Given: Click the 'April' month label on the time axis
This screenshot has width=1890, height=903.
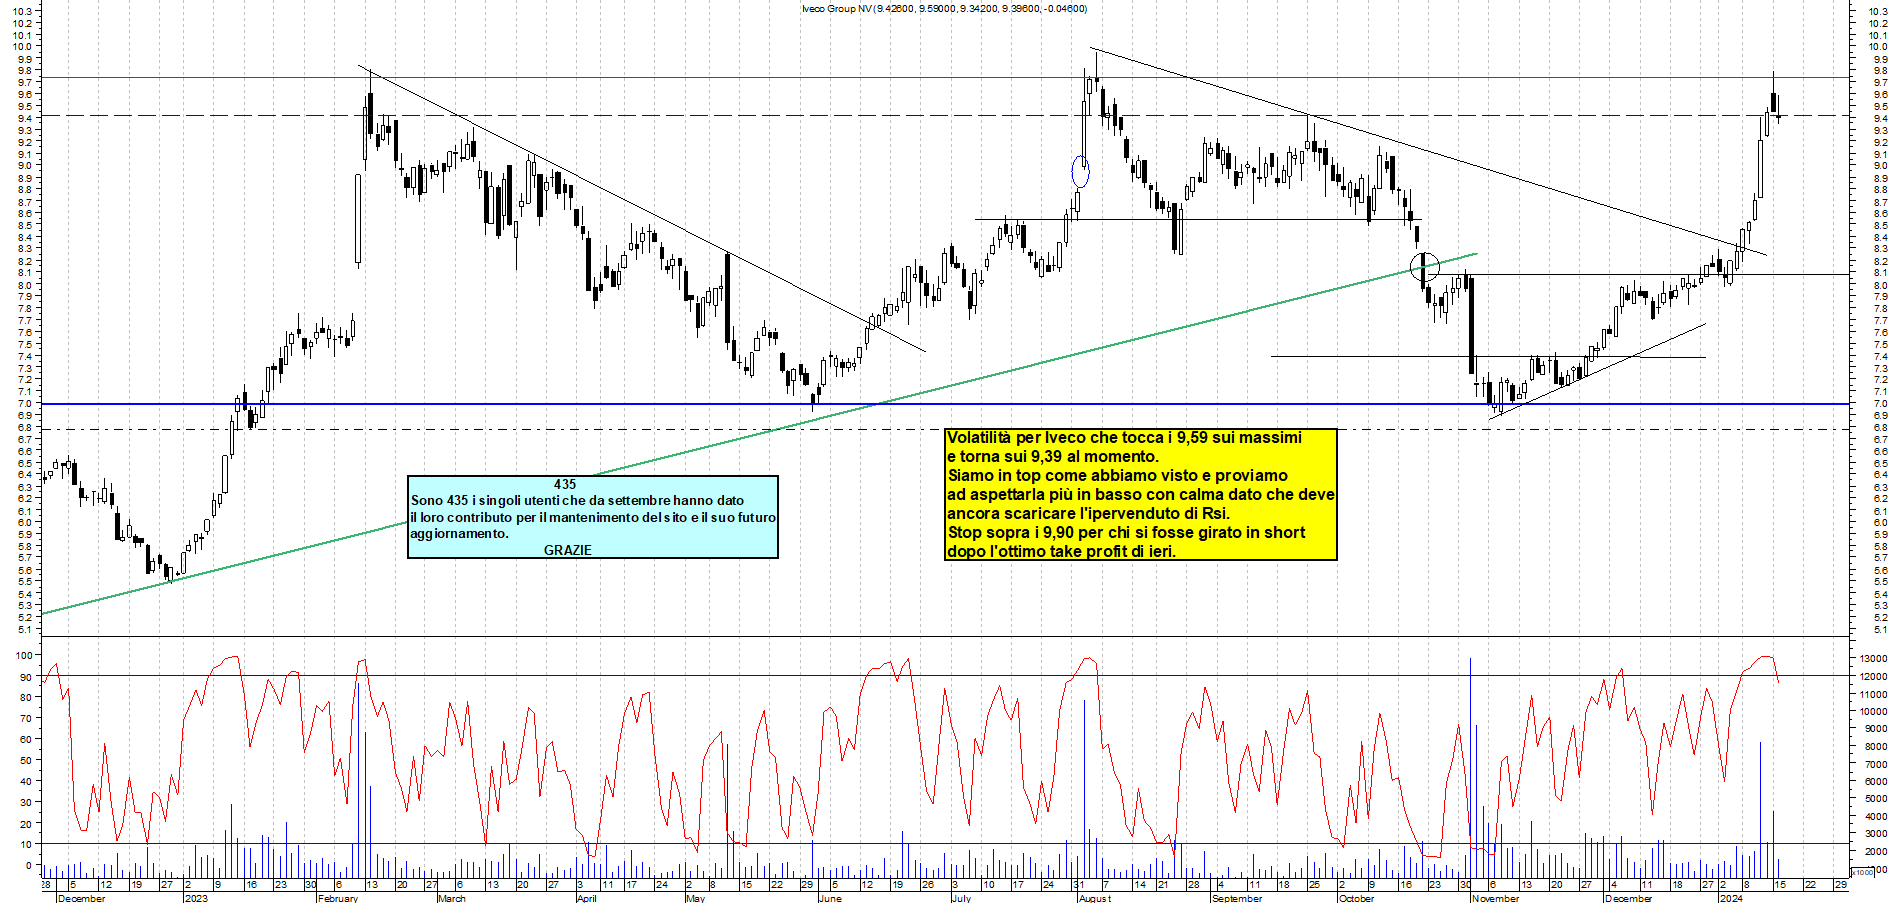Looking at the screenshot, I should [587, 898].
